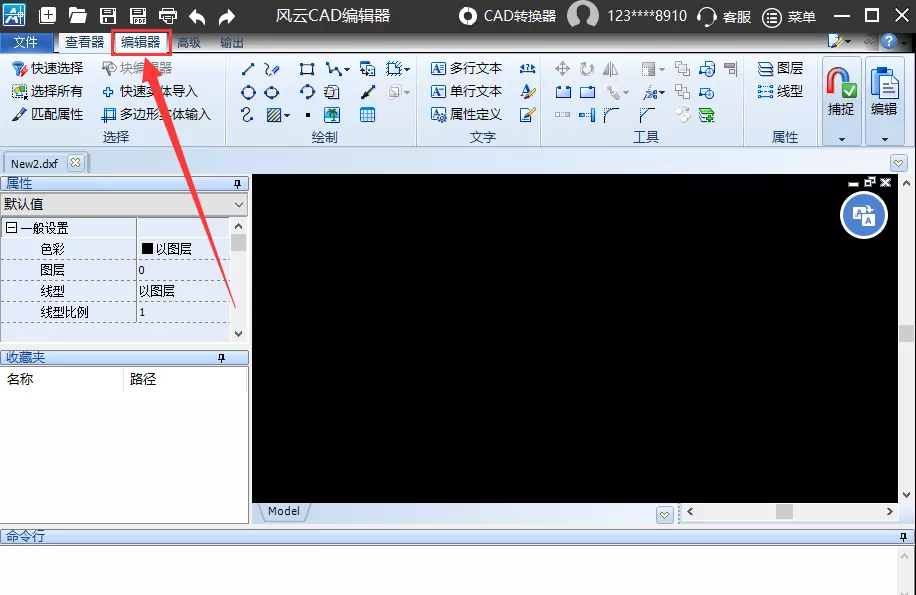Print the drawing with printer icon
Viewport: 916px width, 595px height.
click(168, 16)
